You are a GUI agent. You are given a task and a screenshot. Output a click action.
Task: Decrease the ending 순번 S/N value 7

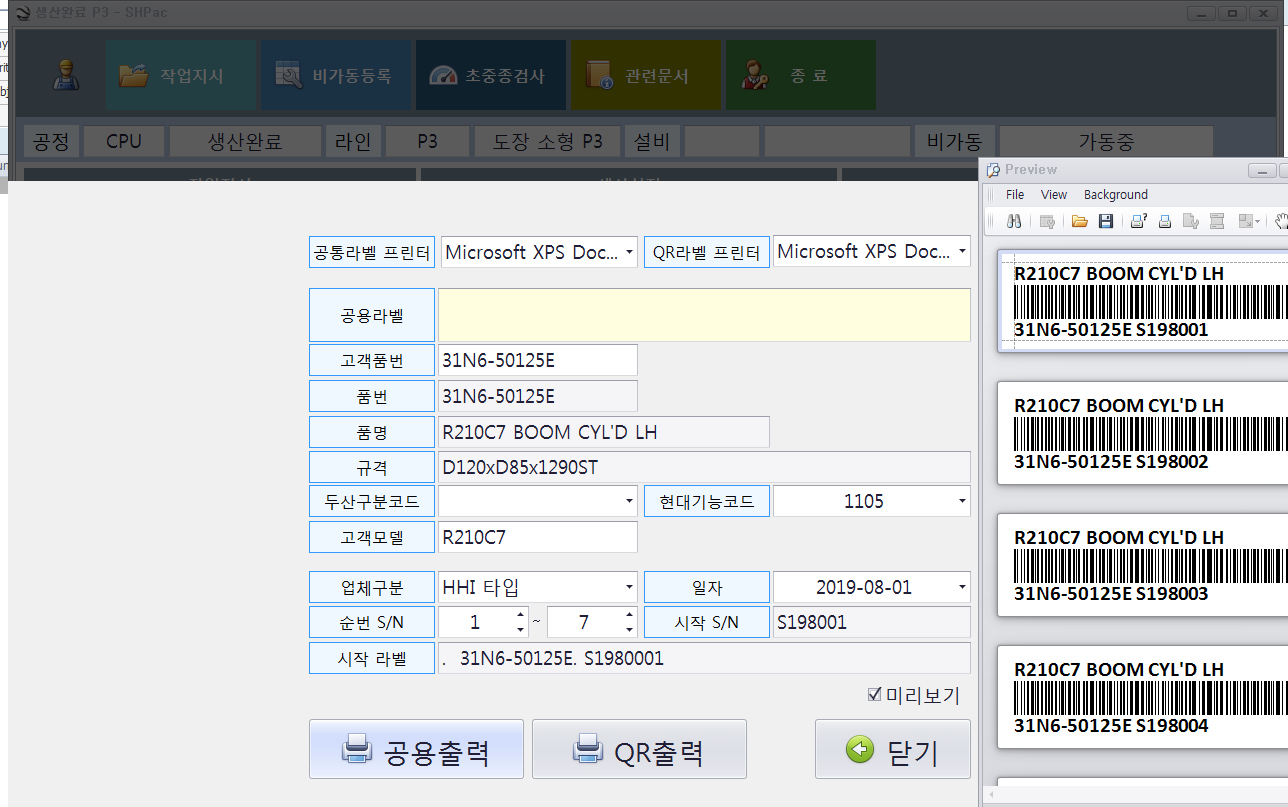pos(629,630)
